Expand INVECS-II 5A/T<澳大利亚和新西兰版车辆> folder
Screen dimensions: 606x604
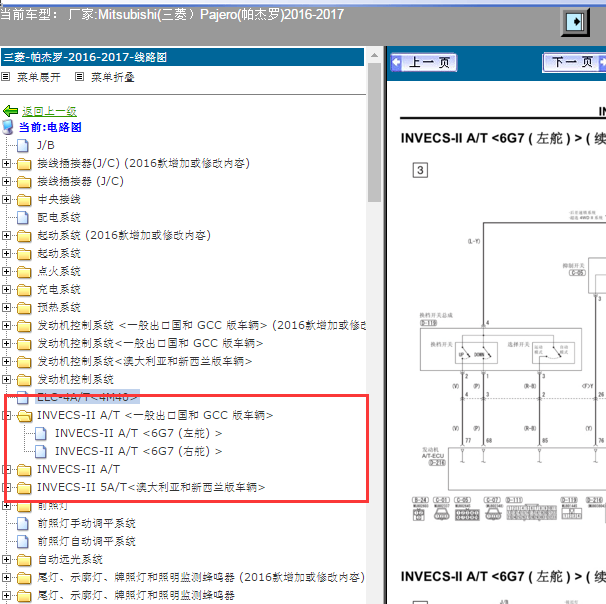click(6, 487)
